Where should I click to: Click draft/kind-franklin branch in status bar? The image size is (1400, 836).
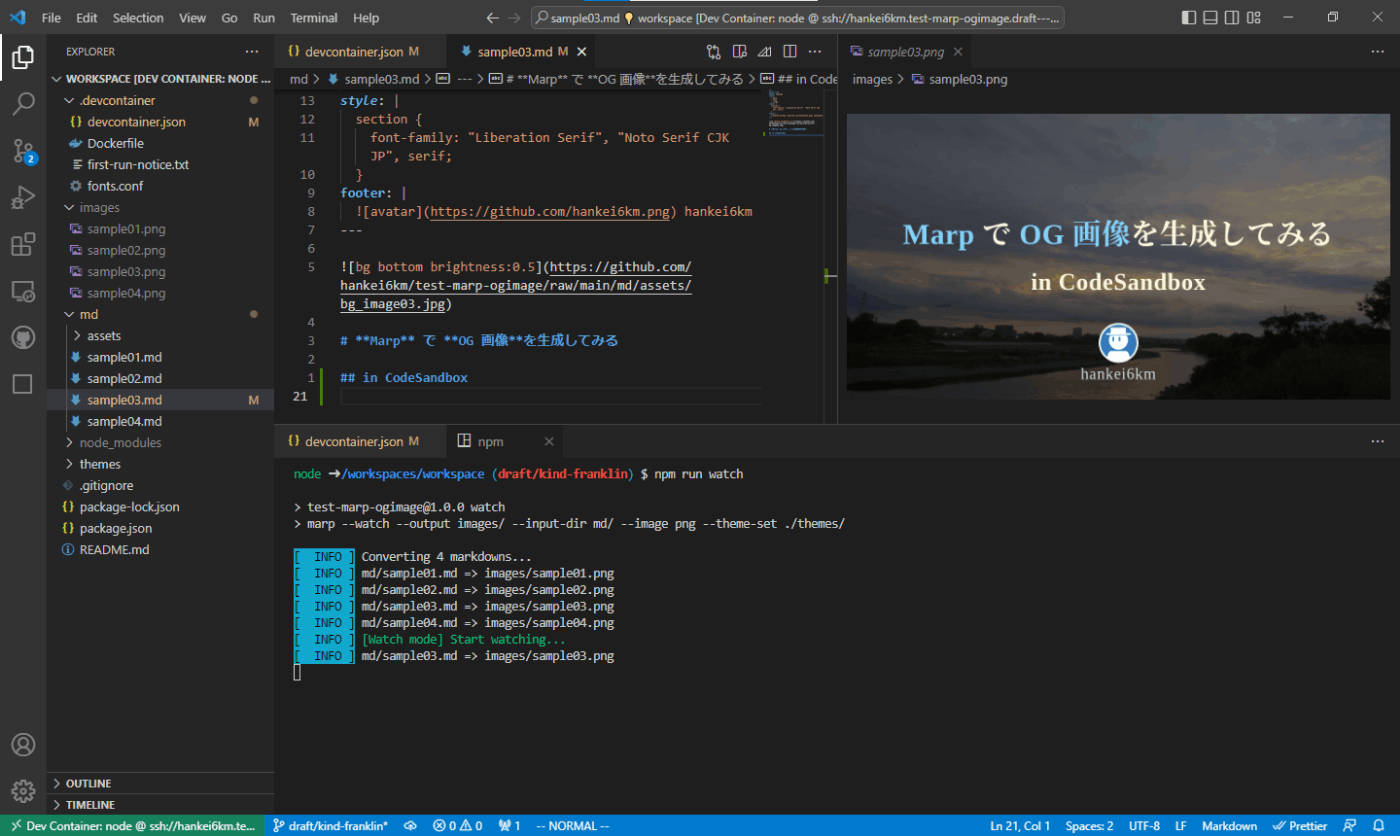coord(330,826)
